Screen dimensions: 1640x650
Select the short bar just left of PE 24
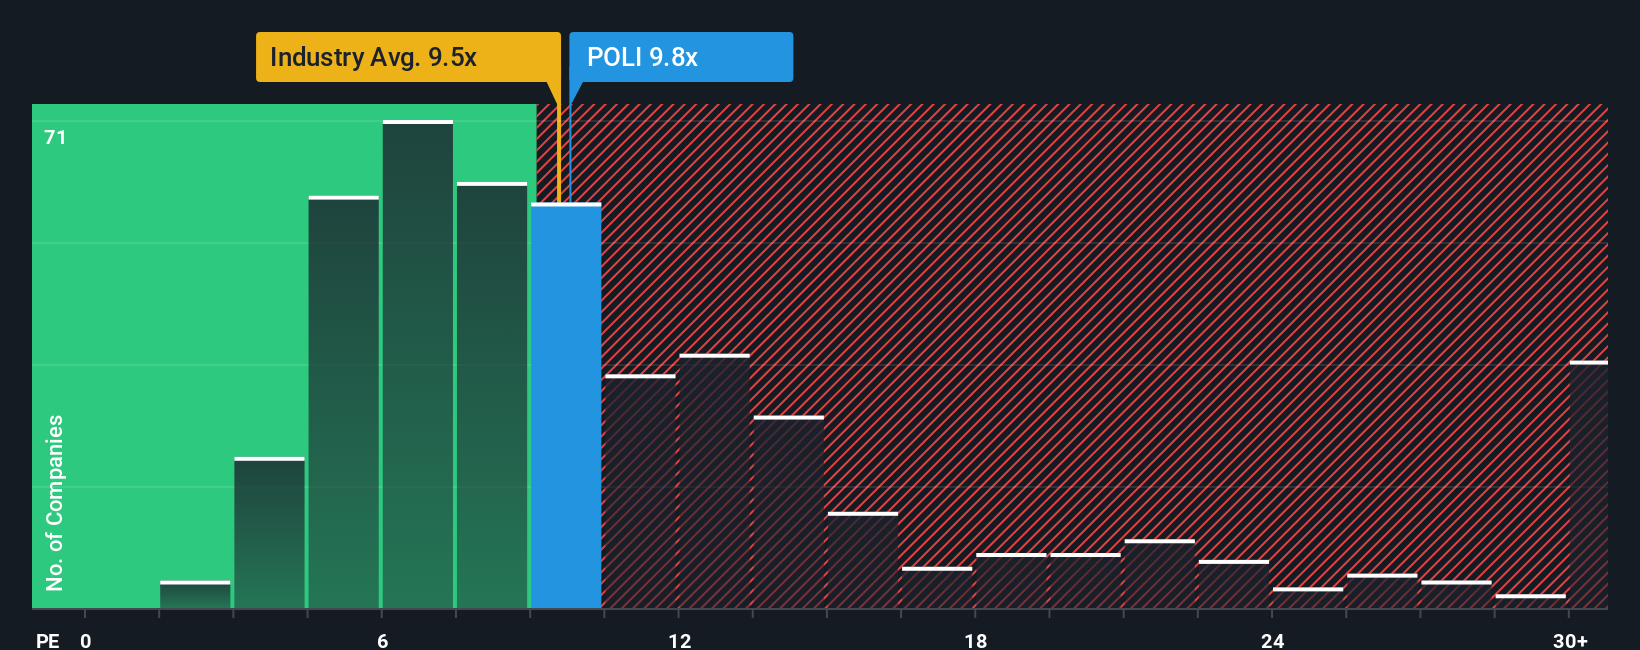pyautogui.click(x=1234, y=585)
